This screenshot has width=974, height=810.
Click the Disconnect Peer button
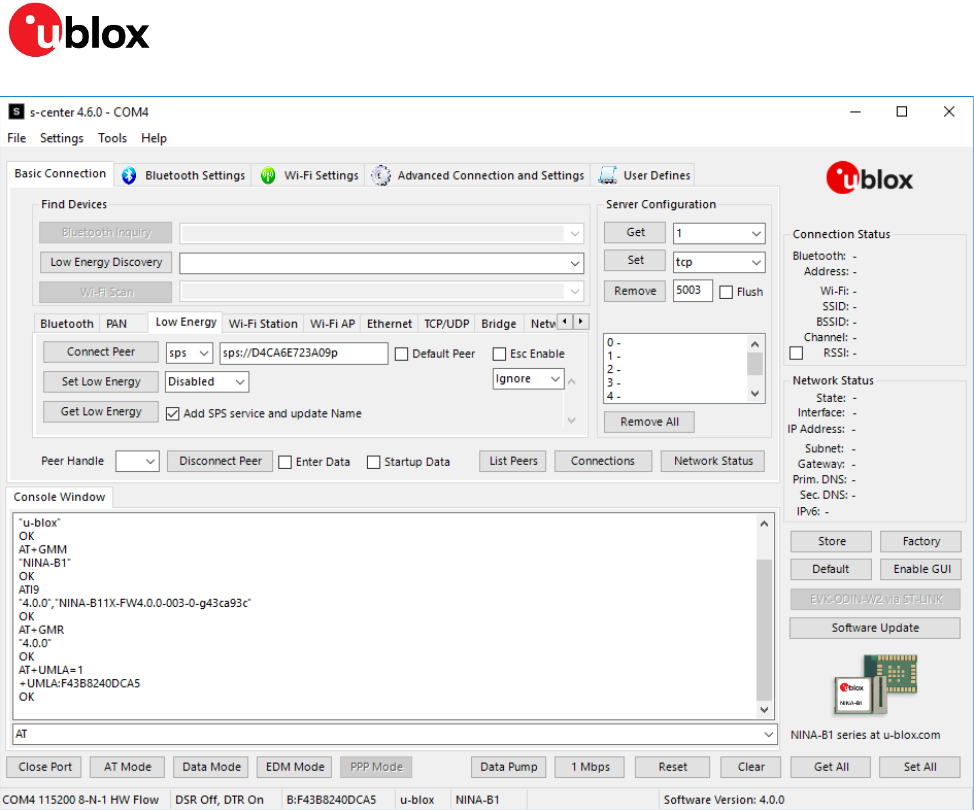220,462
